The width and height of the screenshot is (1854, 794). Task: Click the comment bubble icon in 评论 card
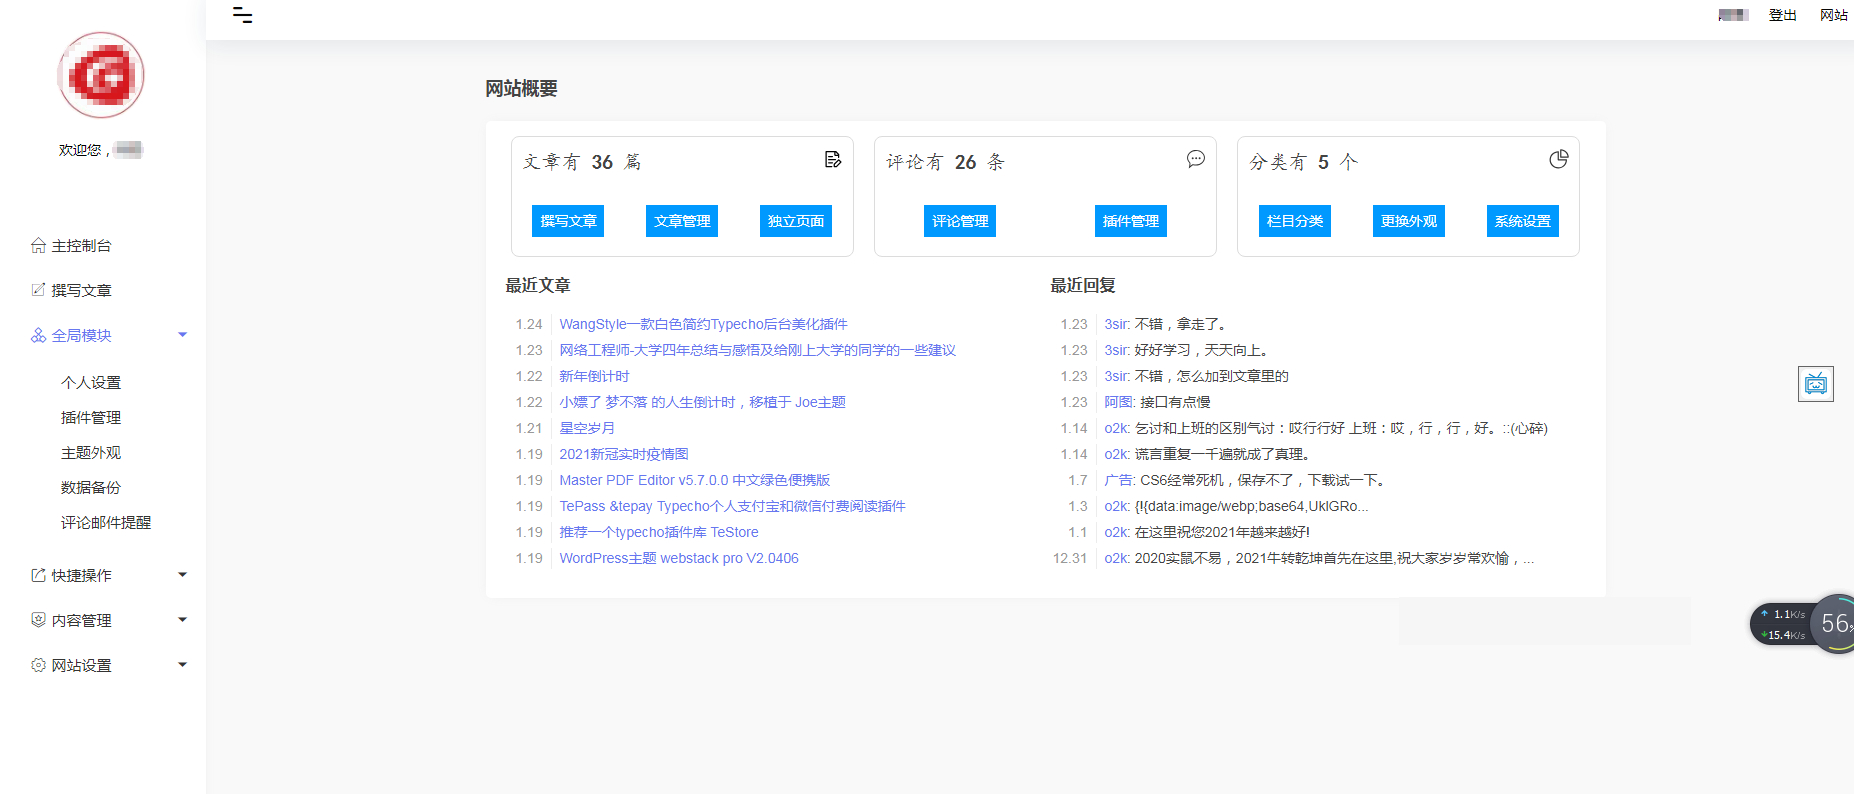click(1196, 159)
